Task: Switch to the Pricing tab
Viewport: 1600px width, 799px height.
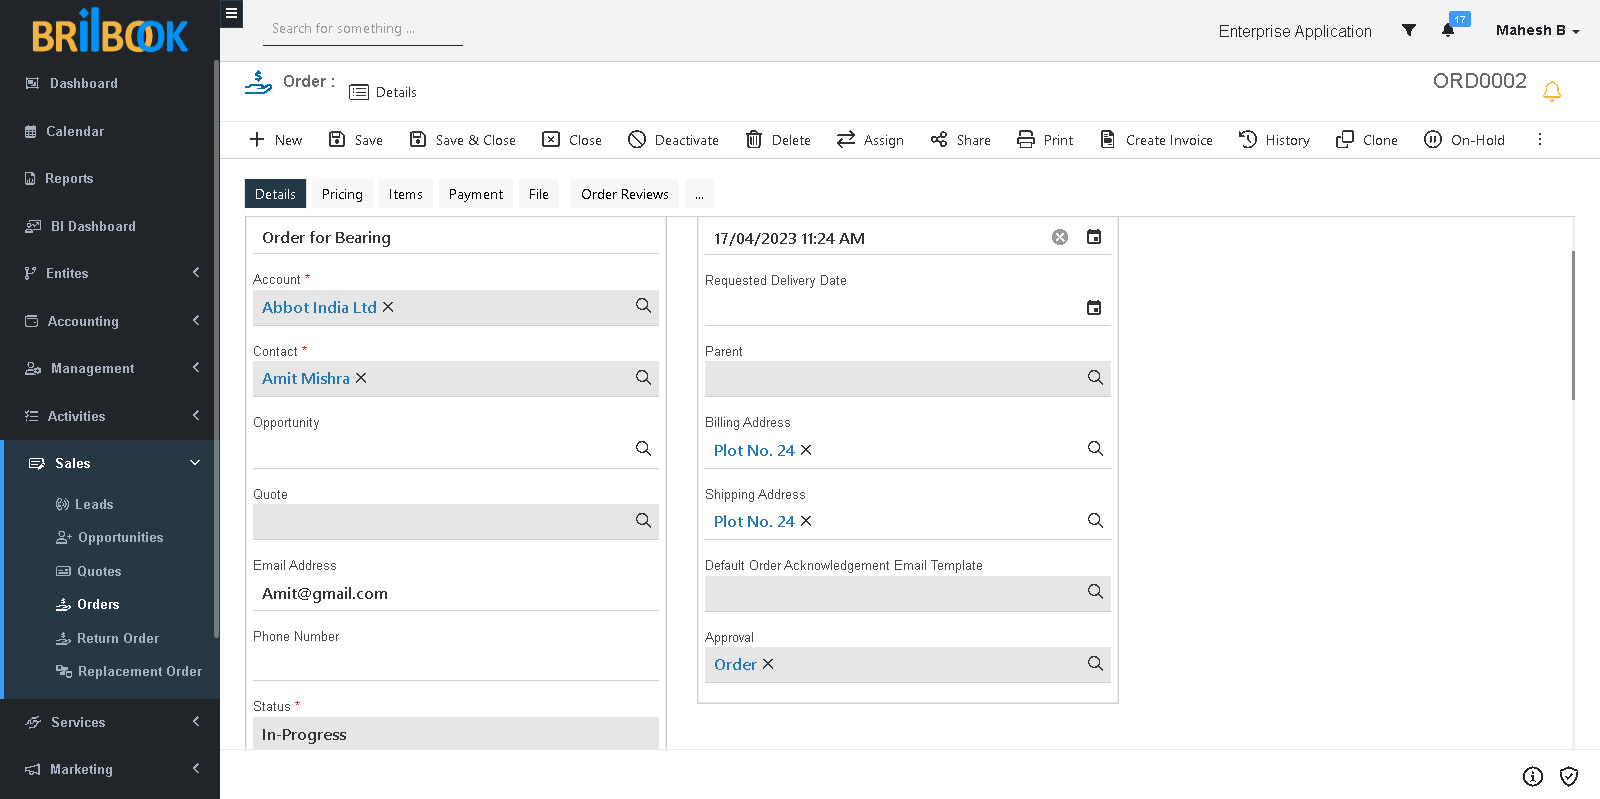Action: pyautogui.click(x=342, y=194)
